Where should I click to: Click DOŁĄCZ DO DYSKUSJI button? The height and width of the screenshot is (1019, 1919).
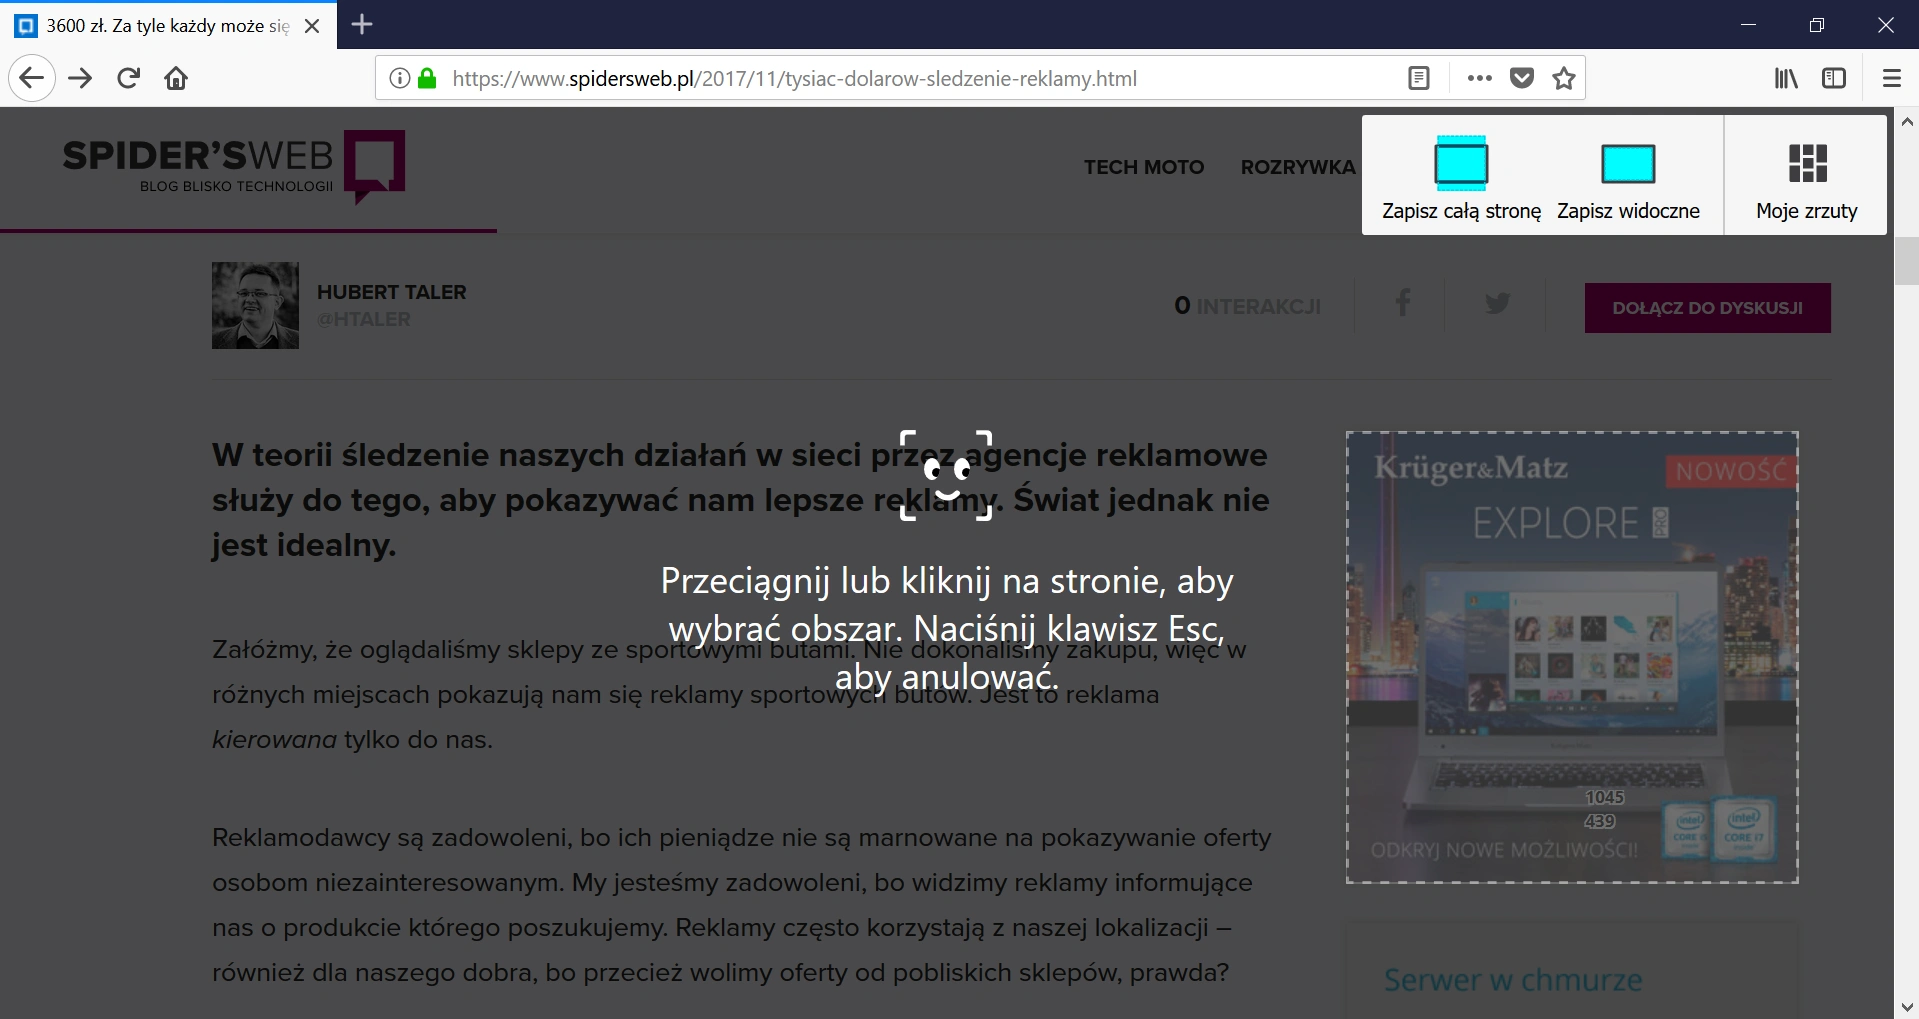pyautogui.click(x=1707, y=308)
